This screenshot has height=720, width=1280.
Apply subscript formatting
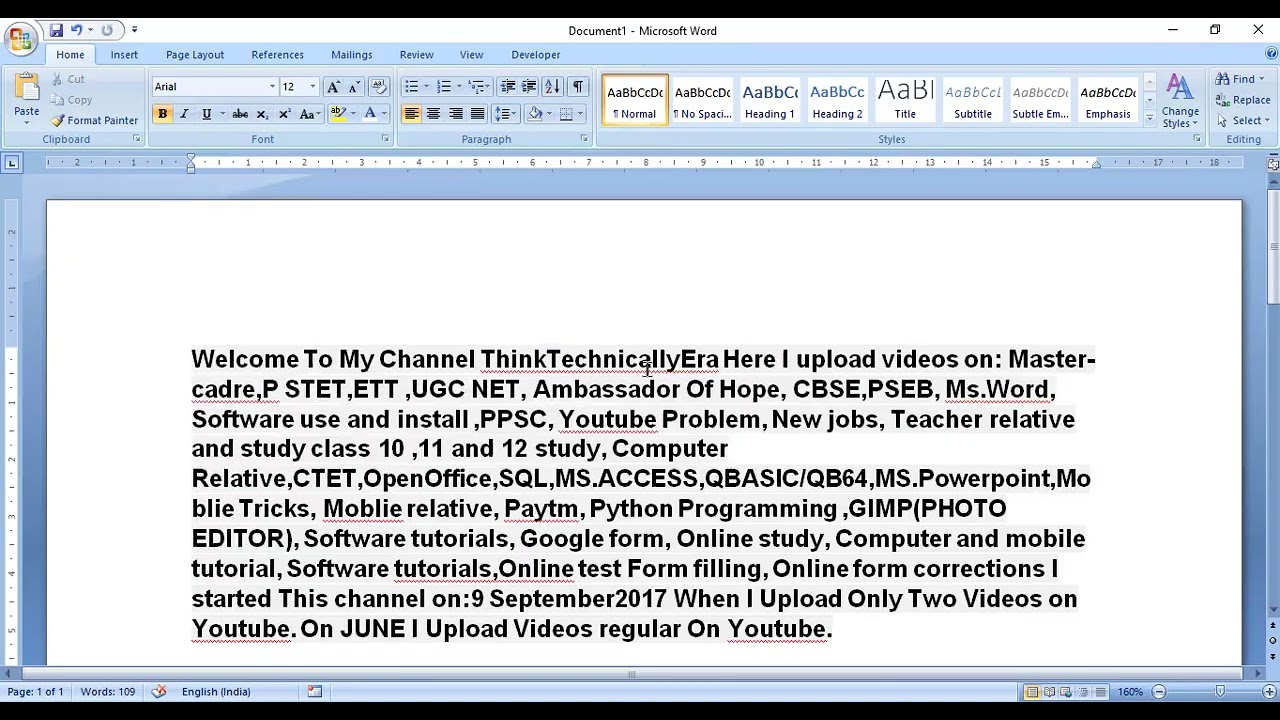tap(262, 114)
